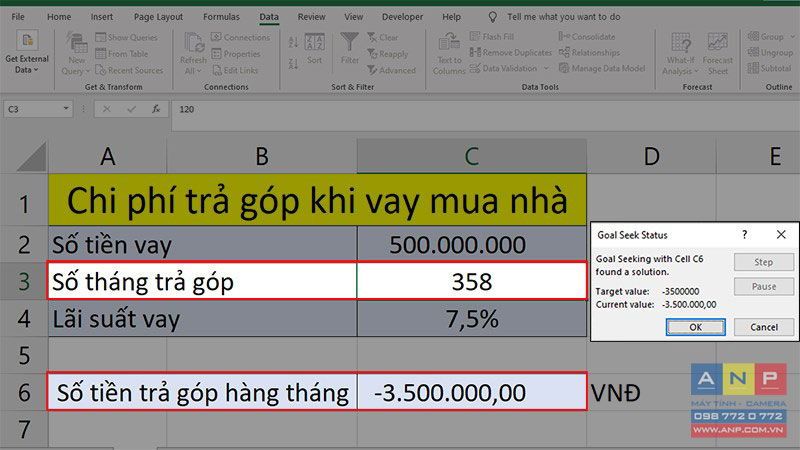The width and height of the screenshot is (800, 450).
Task: Click Pause in Goal Seek Status
Action: point(764,286)
